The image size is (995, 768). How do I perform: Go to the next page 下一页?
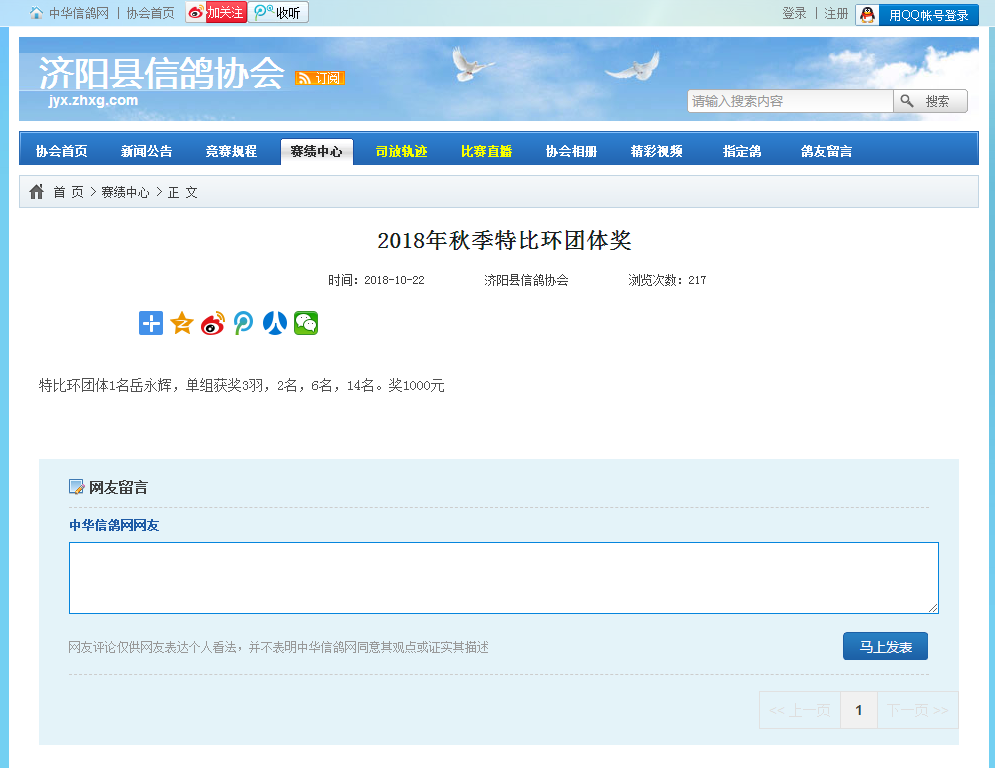[918, 710]
